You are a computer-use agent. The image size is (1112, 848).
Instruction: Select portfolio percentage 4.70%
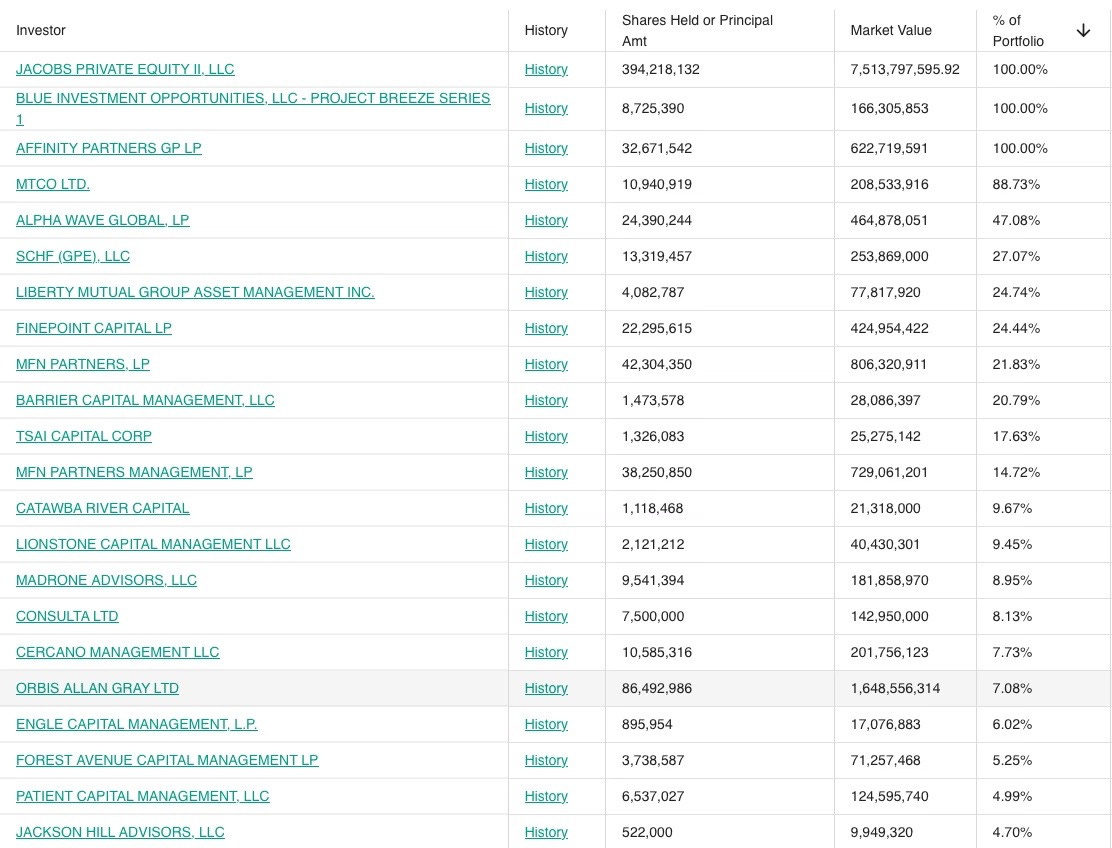tap(1012, 832)
